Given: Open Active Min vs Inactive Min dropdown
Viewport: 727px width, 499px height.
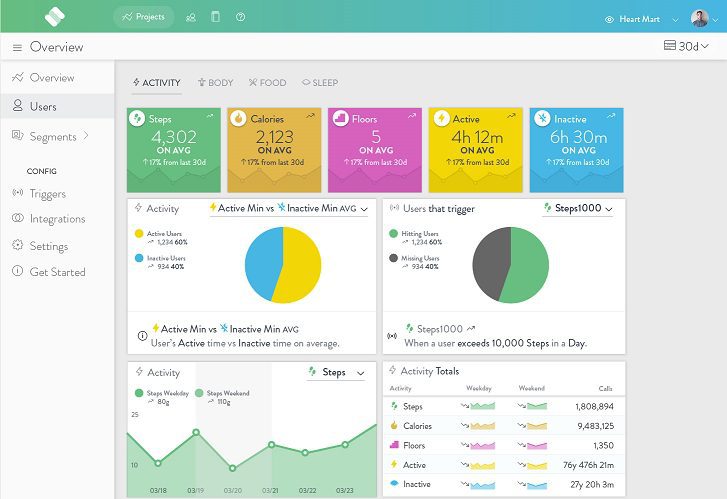Looking at the screenshot, I should point(289,209).
